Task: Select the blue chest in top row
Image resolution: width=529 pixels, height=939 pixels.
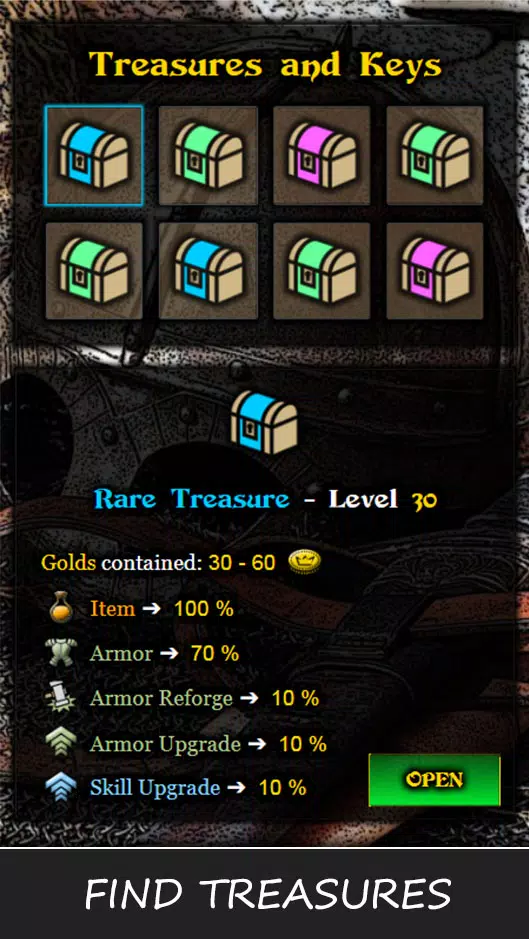Action: point(93,156)
